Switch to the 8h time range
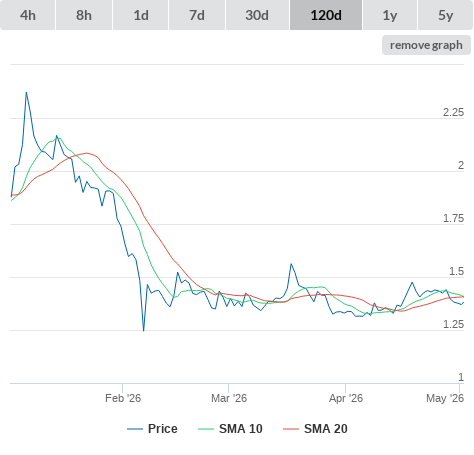 coord(84,15)
